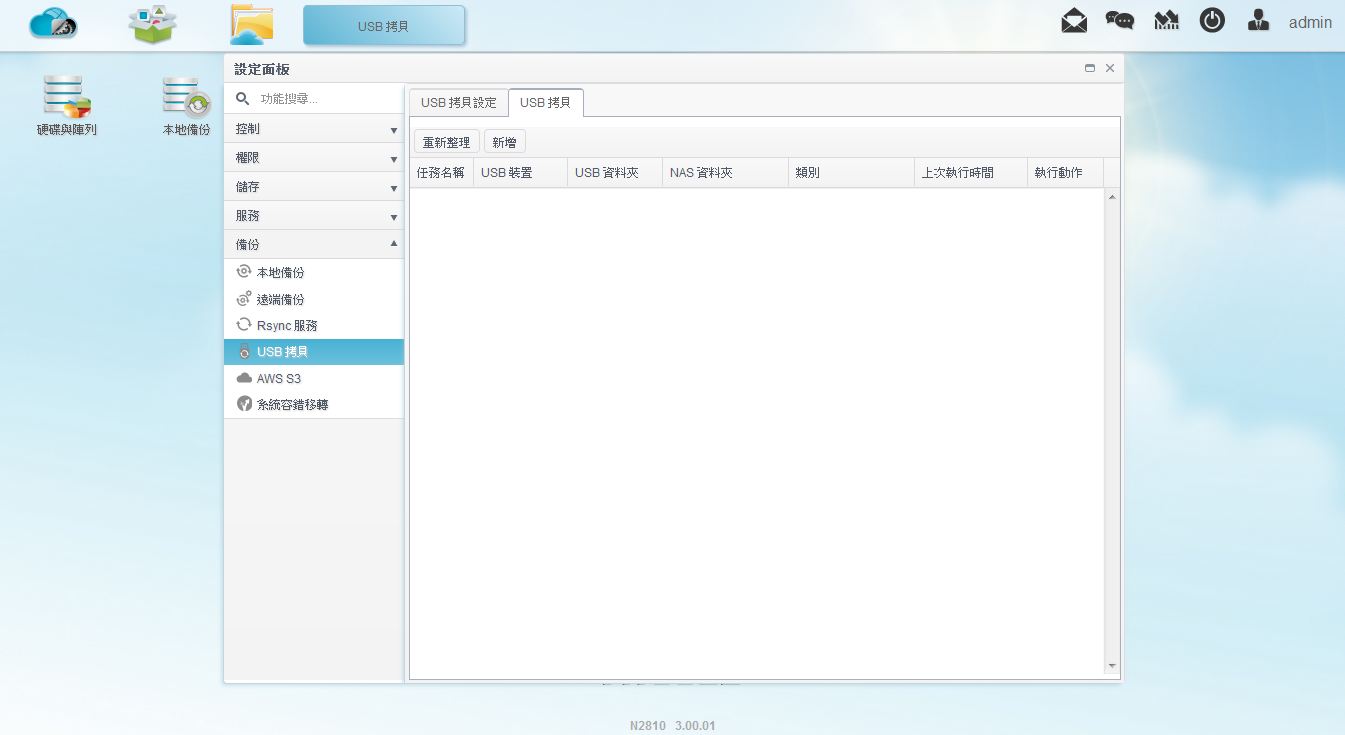1345x735 pixels.
Task: Open the user account person icon
Action: pos(1259,20)
